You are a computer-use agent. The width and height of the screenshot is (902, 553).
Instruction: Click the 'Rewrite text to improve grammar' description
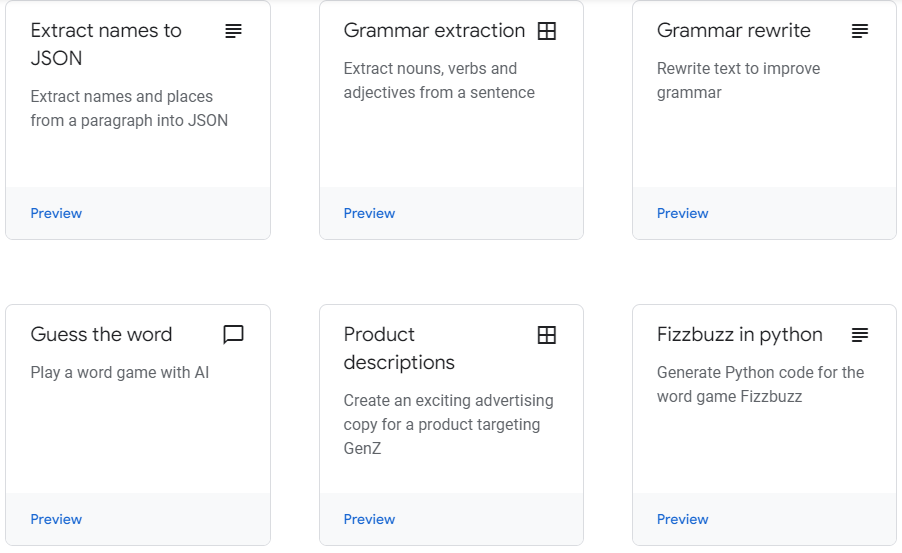(739, 81)
